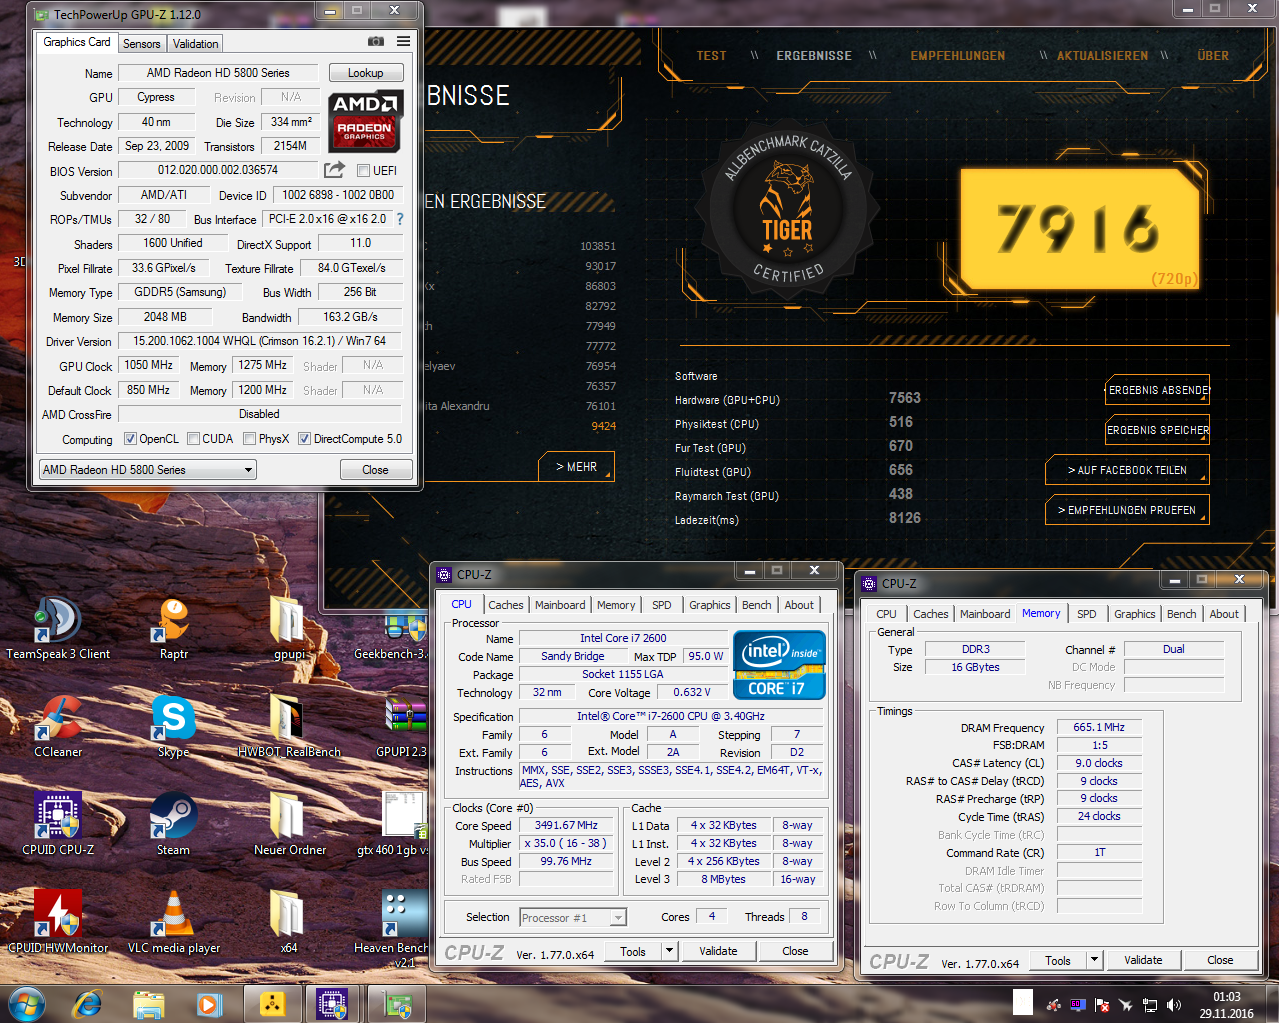Image resolution: width=1279 pixels, height=1023 pixels.
Task: Open the TeamSpeak 3 Client desktop icon
Action: [x=58, y=628]
